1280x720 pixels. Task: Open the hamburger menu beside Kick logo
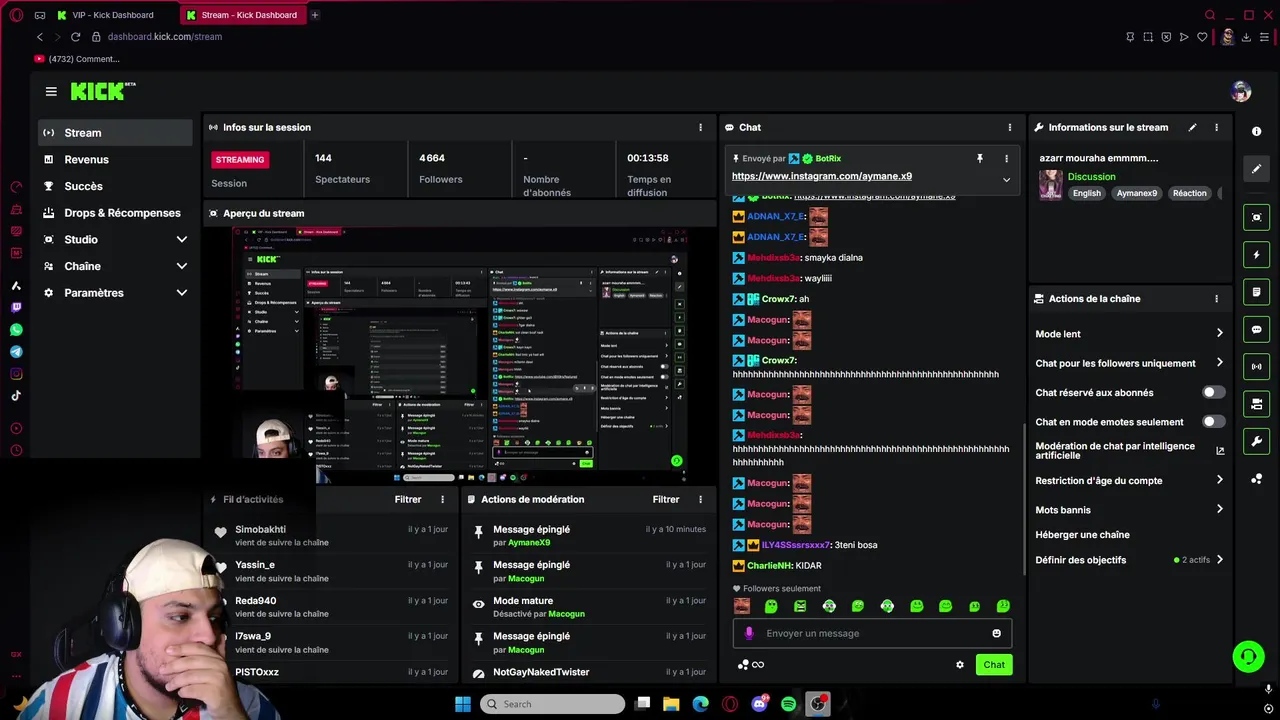point(51,91)
